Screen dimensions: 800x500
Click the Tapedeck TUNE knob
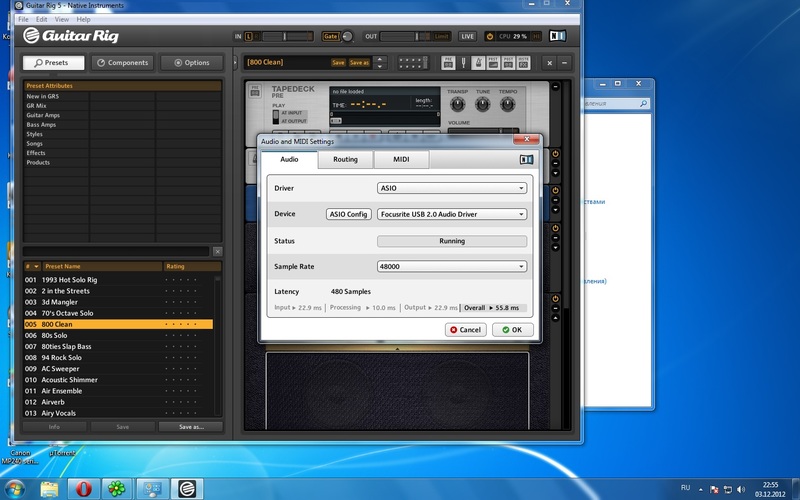483,105
